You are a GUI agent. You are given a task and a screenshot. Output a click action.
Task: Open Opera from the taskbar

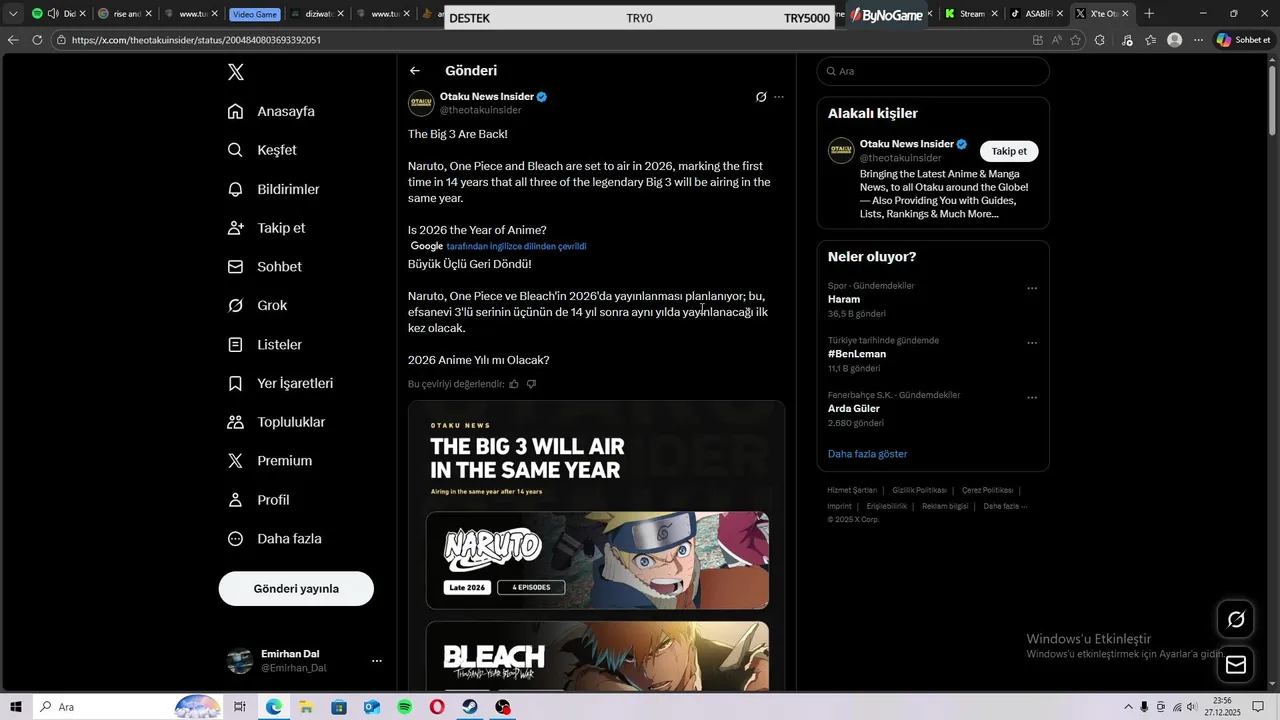(x=437, y=707)
